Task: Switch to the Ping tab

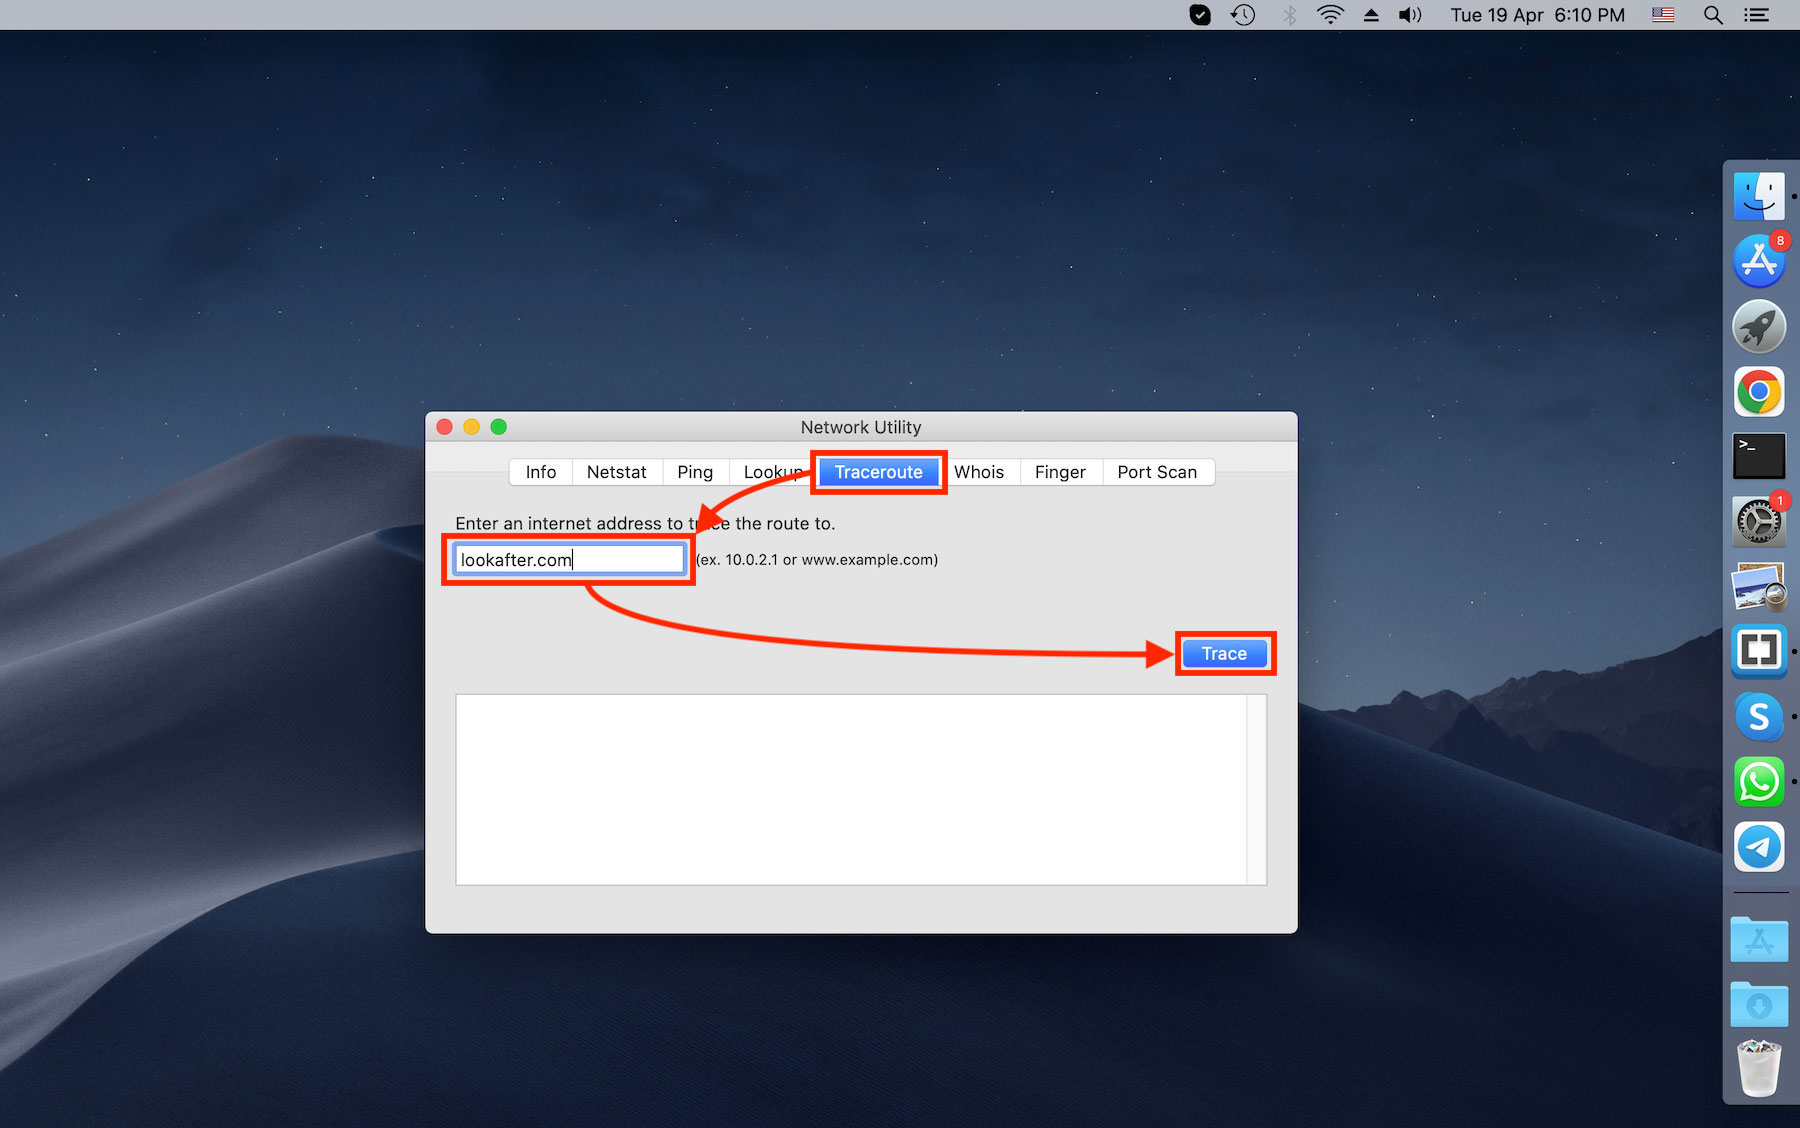Action: click(695, 472)
